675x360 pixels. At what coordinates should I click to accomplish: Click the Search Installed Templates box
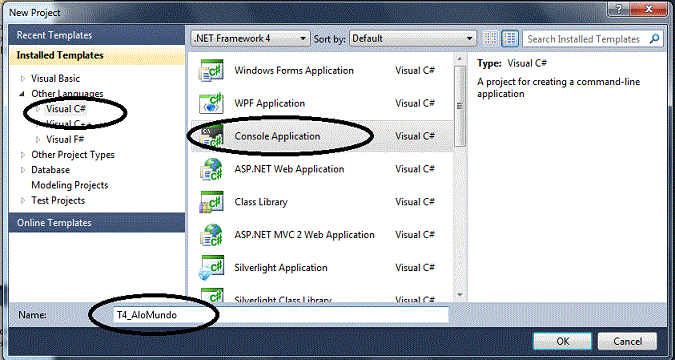[x=592, y=39]
